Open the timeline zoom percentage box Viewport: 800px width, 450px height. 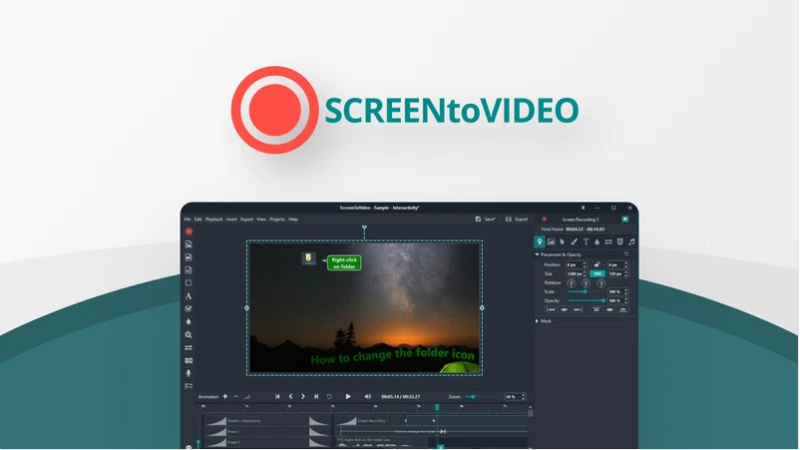click(x=511, y=396)
